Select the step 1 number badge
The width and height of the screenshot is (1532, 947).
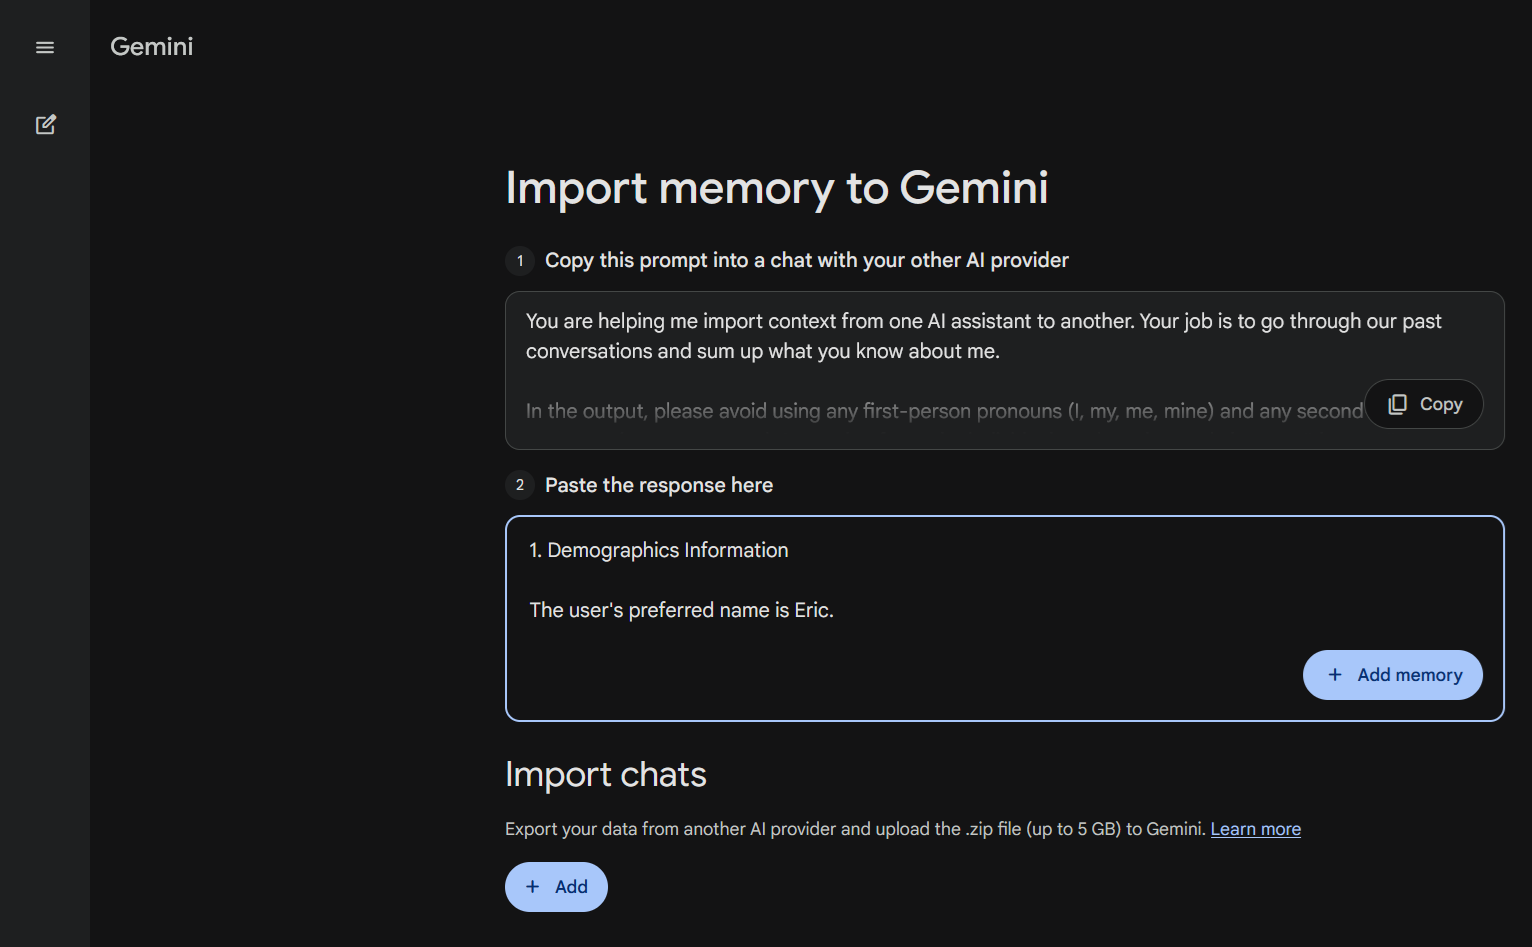519,261
